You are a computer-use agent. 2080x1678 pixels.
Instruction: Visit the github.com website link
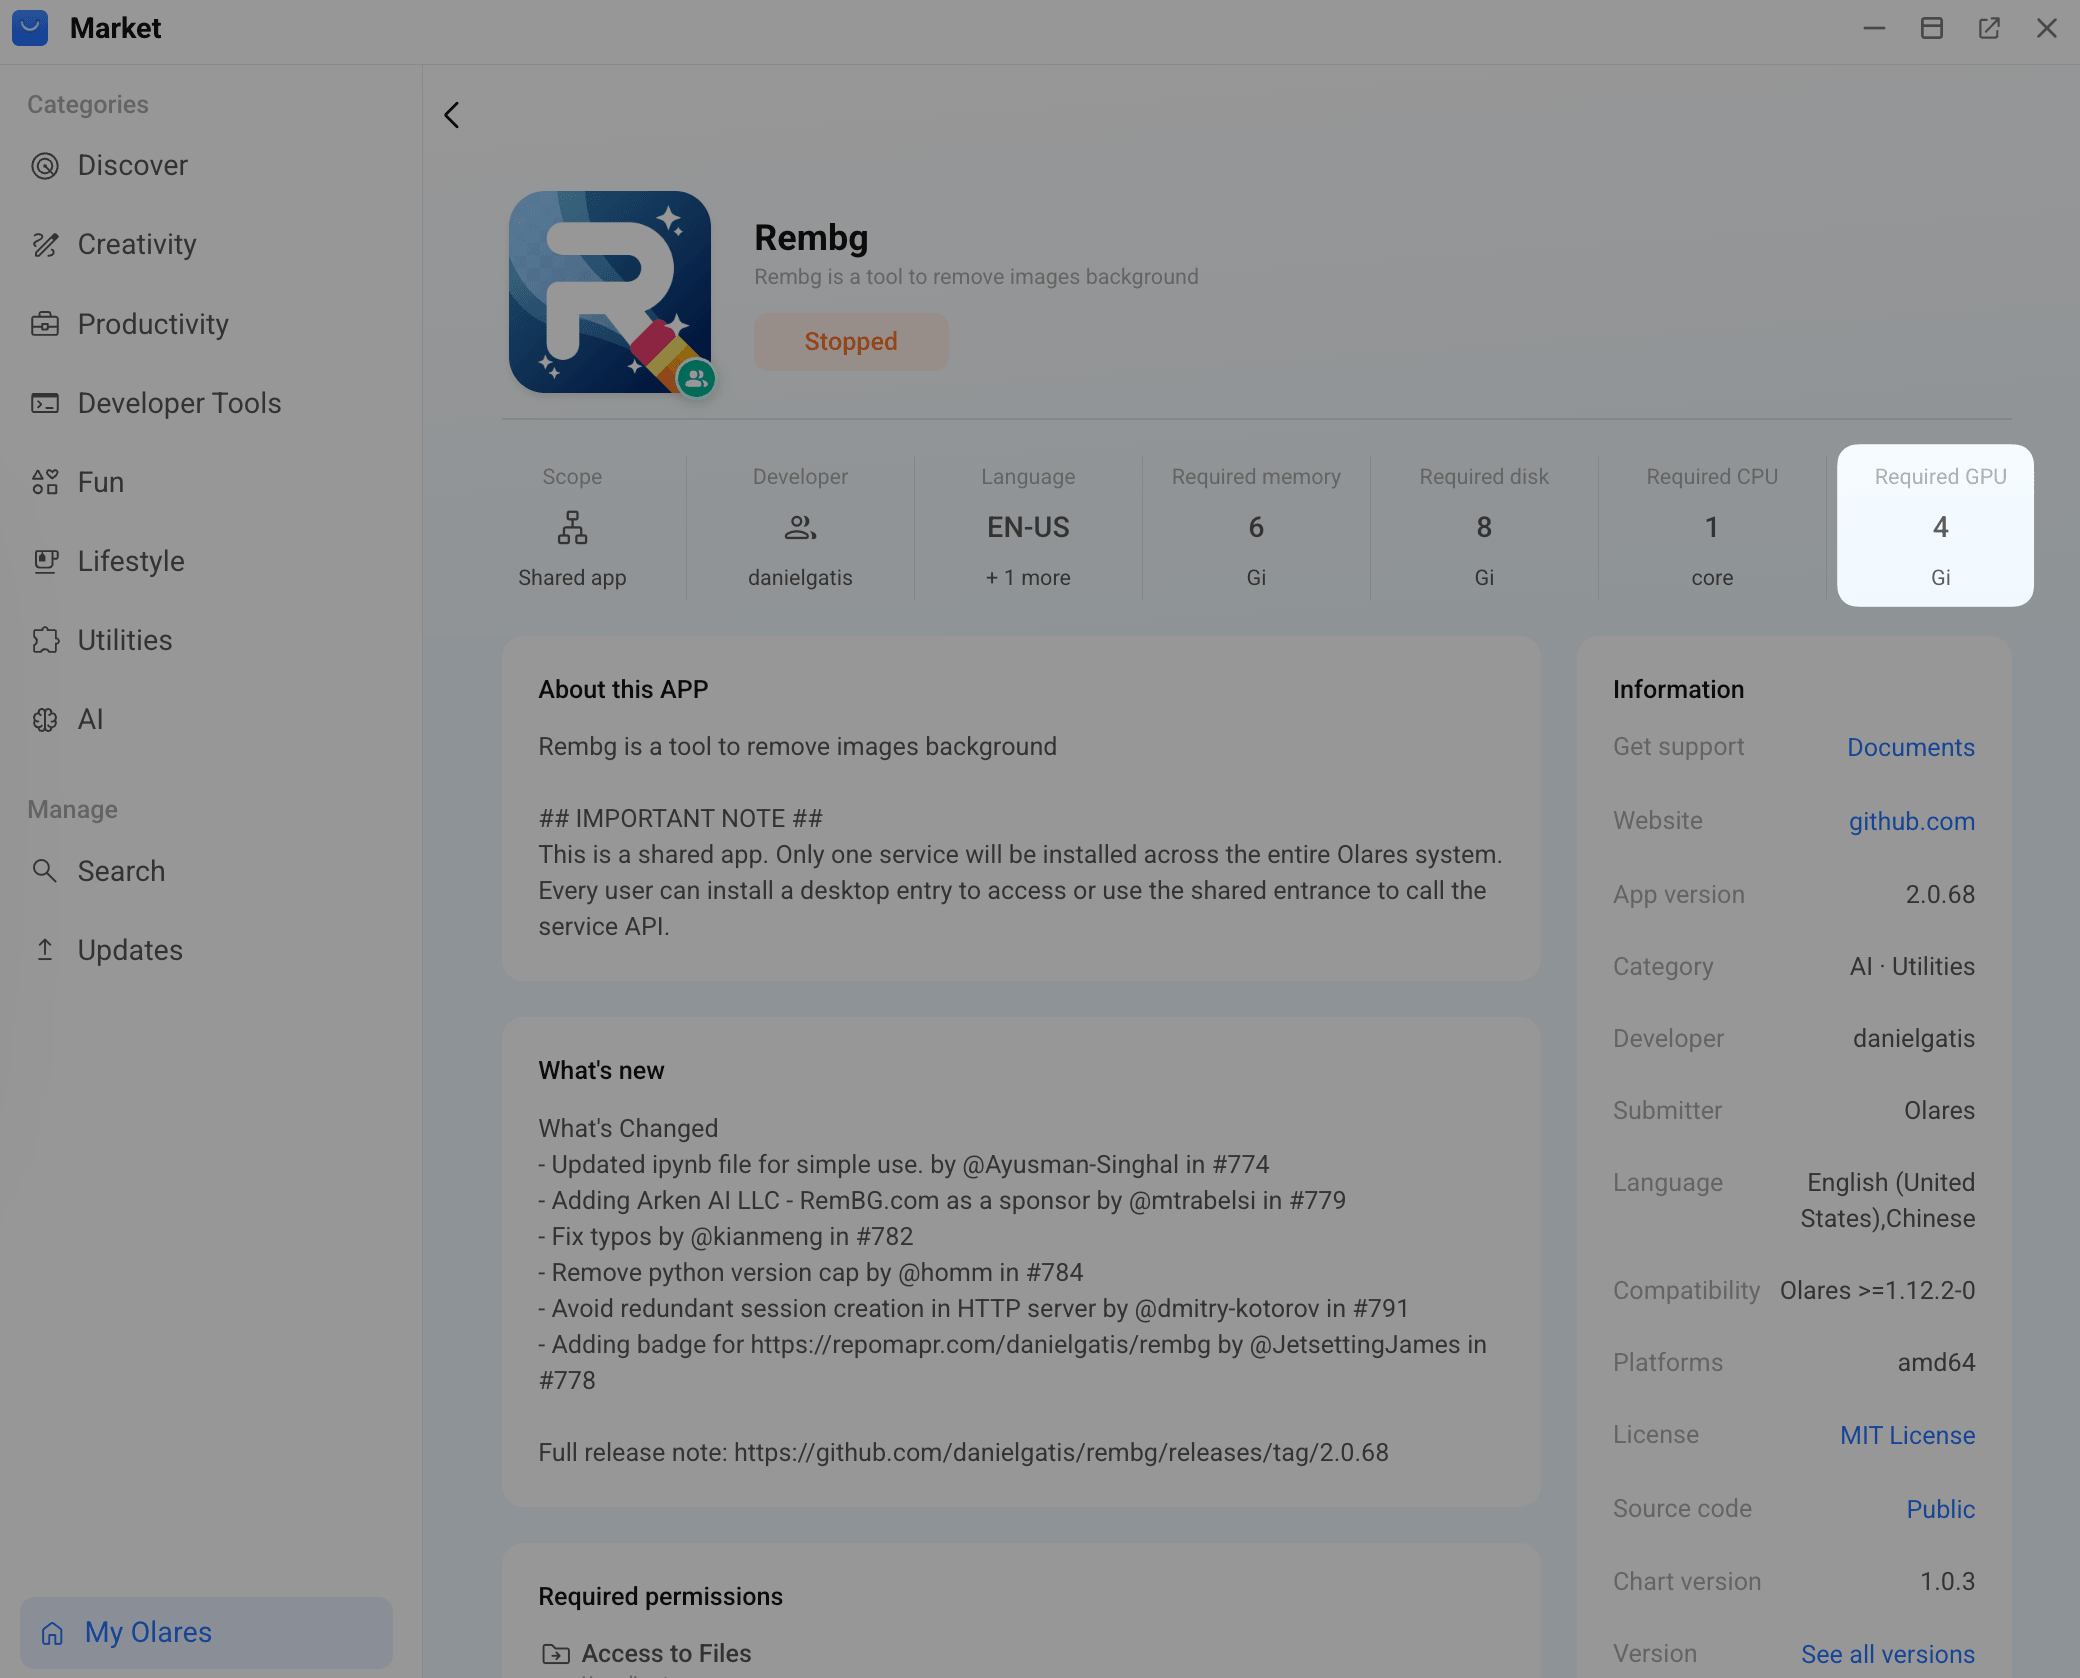(1911, 821)
